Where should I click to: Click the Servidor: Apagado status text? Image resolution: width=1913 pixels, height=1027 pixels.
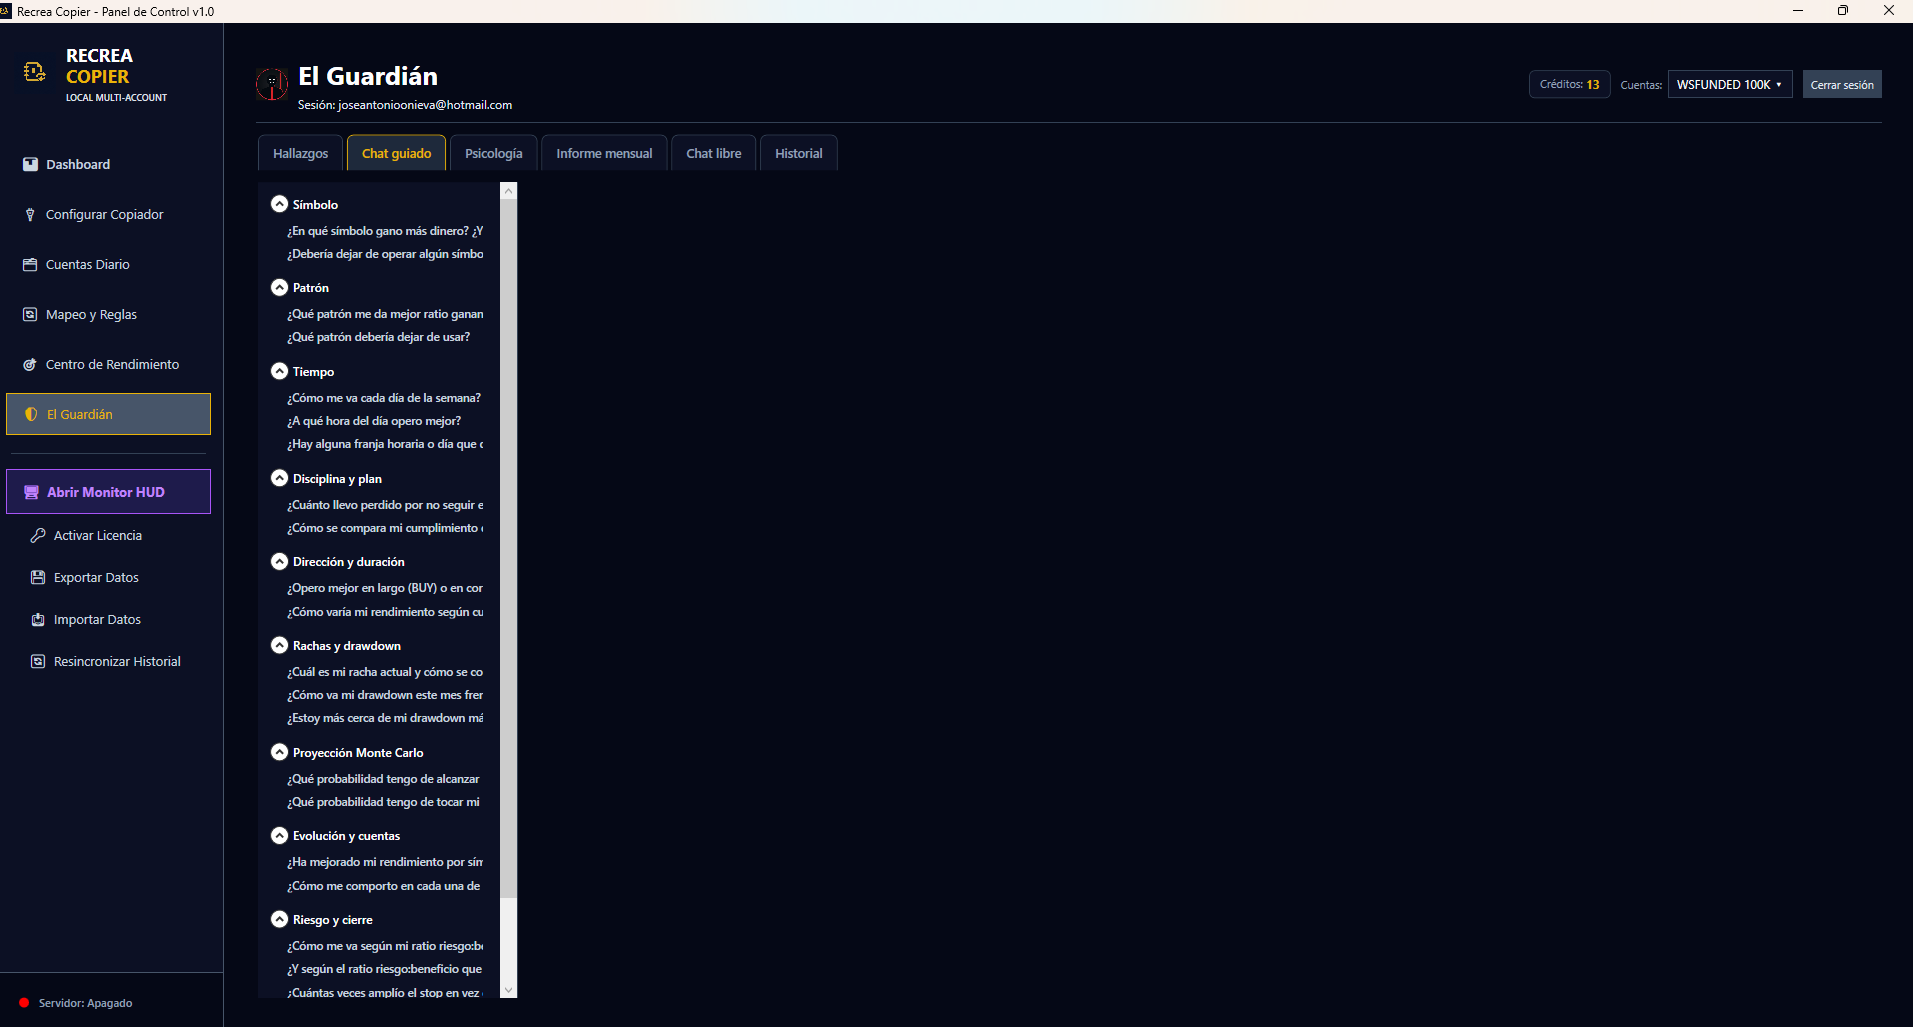click(85, 1003)
